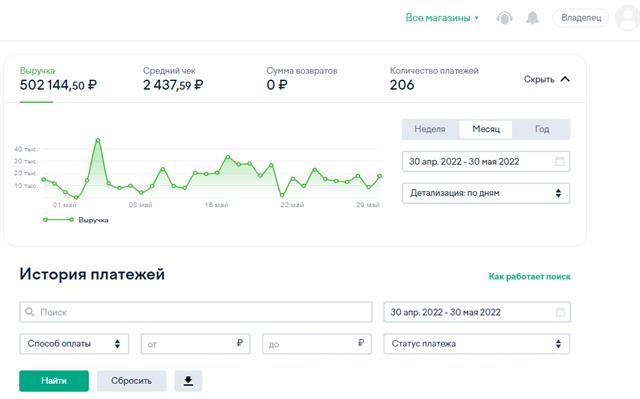Expand the Все магазины dropdown

click(x=442, y=18)
